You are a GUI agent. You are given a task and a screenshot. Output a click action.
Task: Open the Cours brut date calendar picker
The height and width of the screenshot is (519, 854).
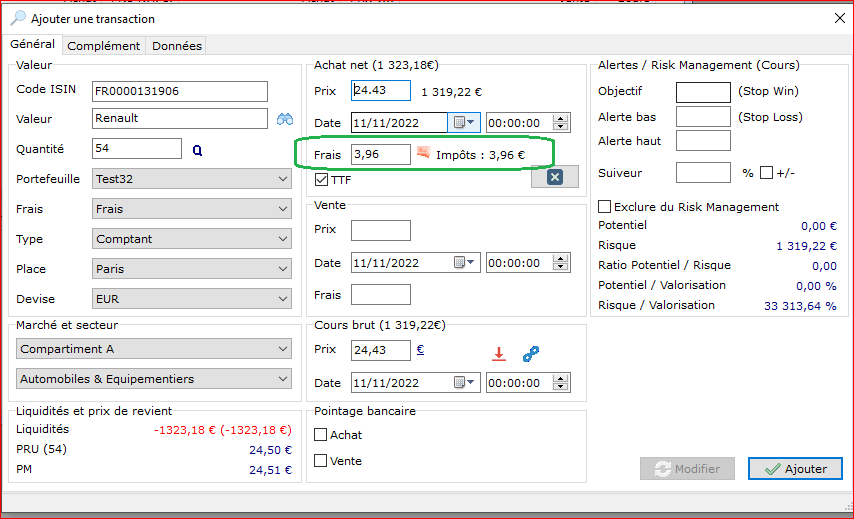point(464,382)
